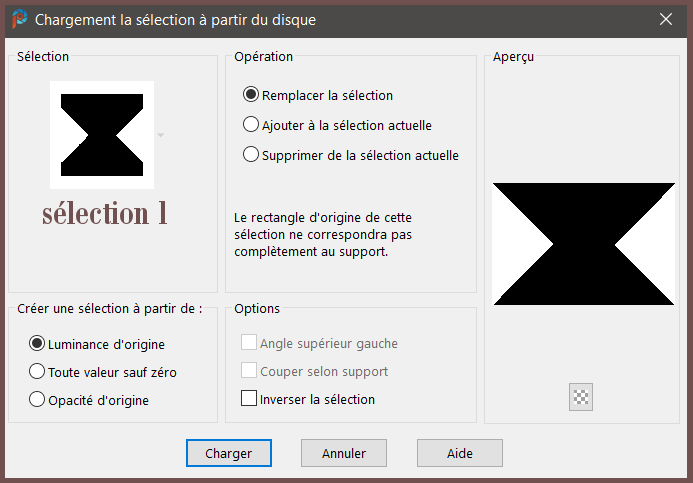This screenshot has width=693, height=483.
Task: Click the hourglass selection thumbnail
Action: [x=102, y=135]
